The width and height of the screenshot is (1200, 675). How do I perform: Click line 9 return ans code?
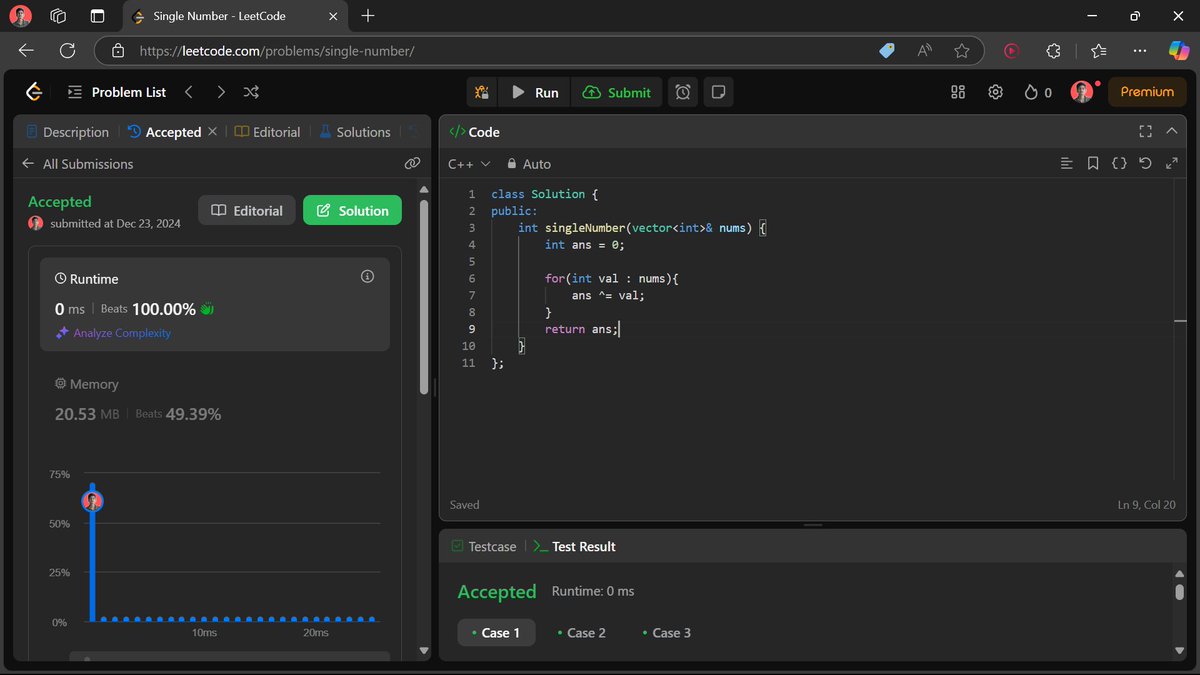tap(582, 329)
